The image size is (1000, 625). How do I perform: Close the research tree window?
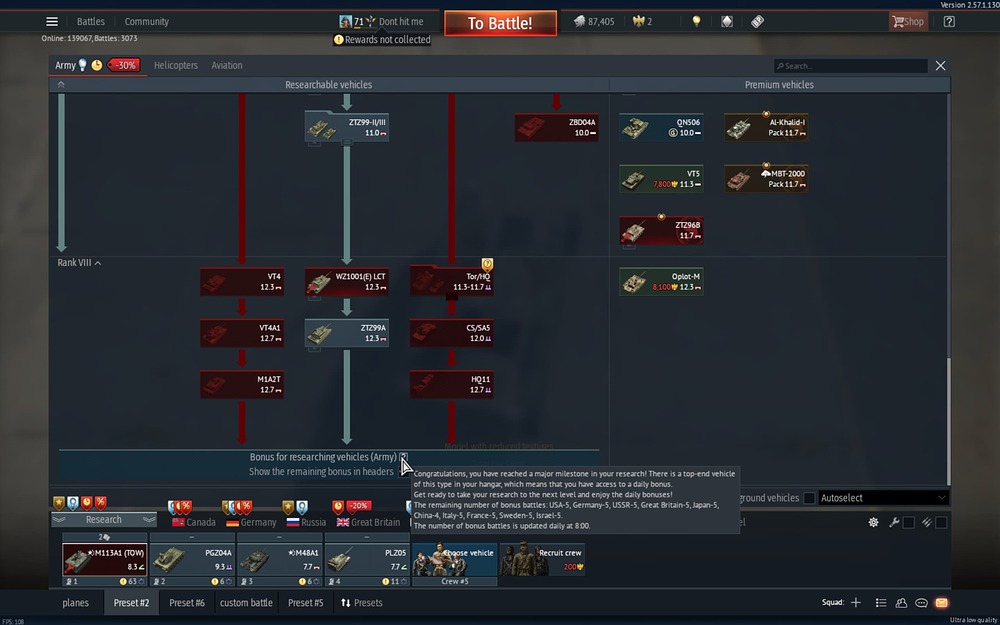point(941,66)
